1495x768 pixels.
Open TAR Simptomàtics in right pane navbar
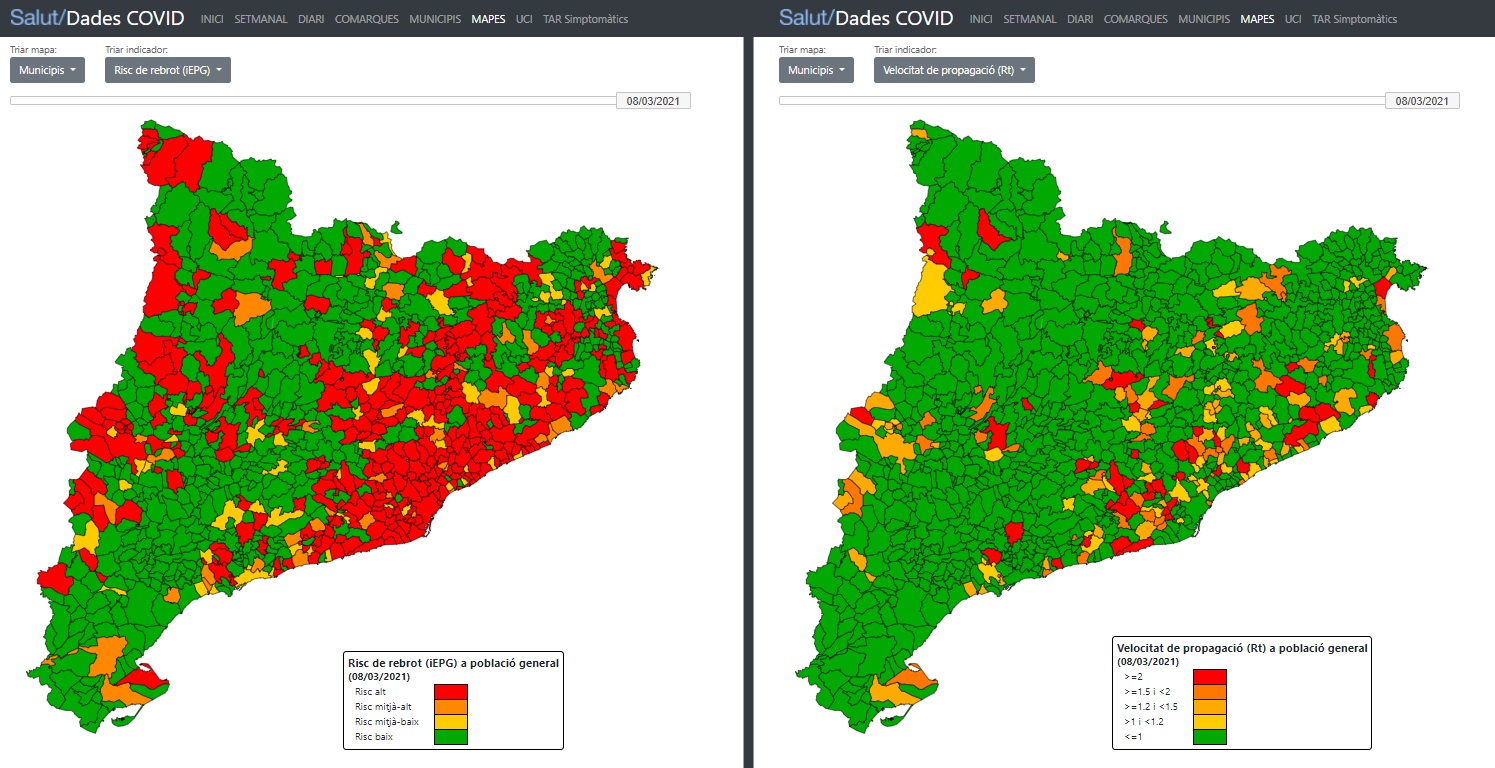1354,19
